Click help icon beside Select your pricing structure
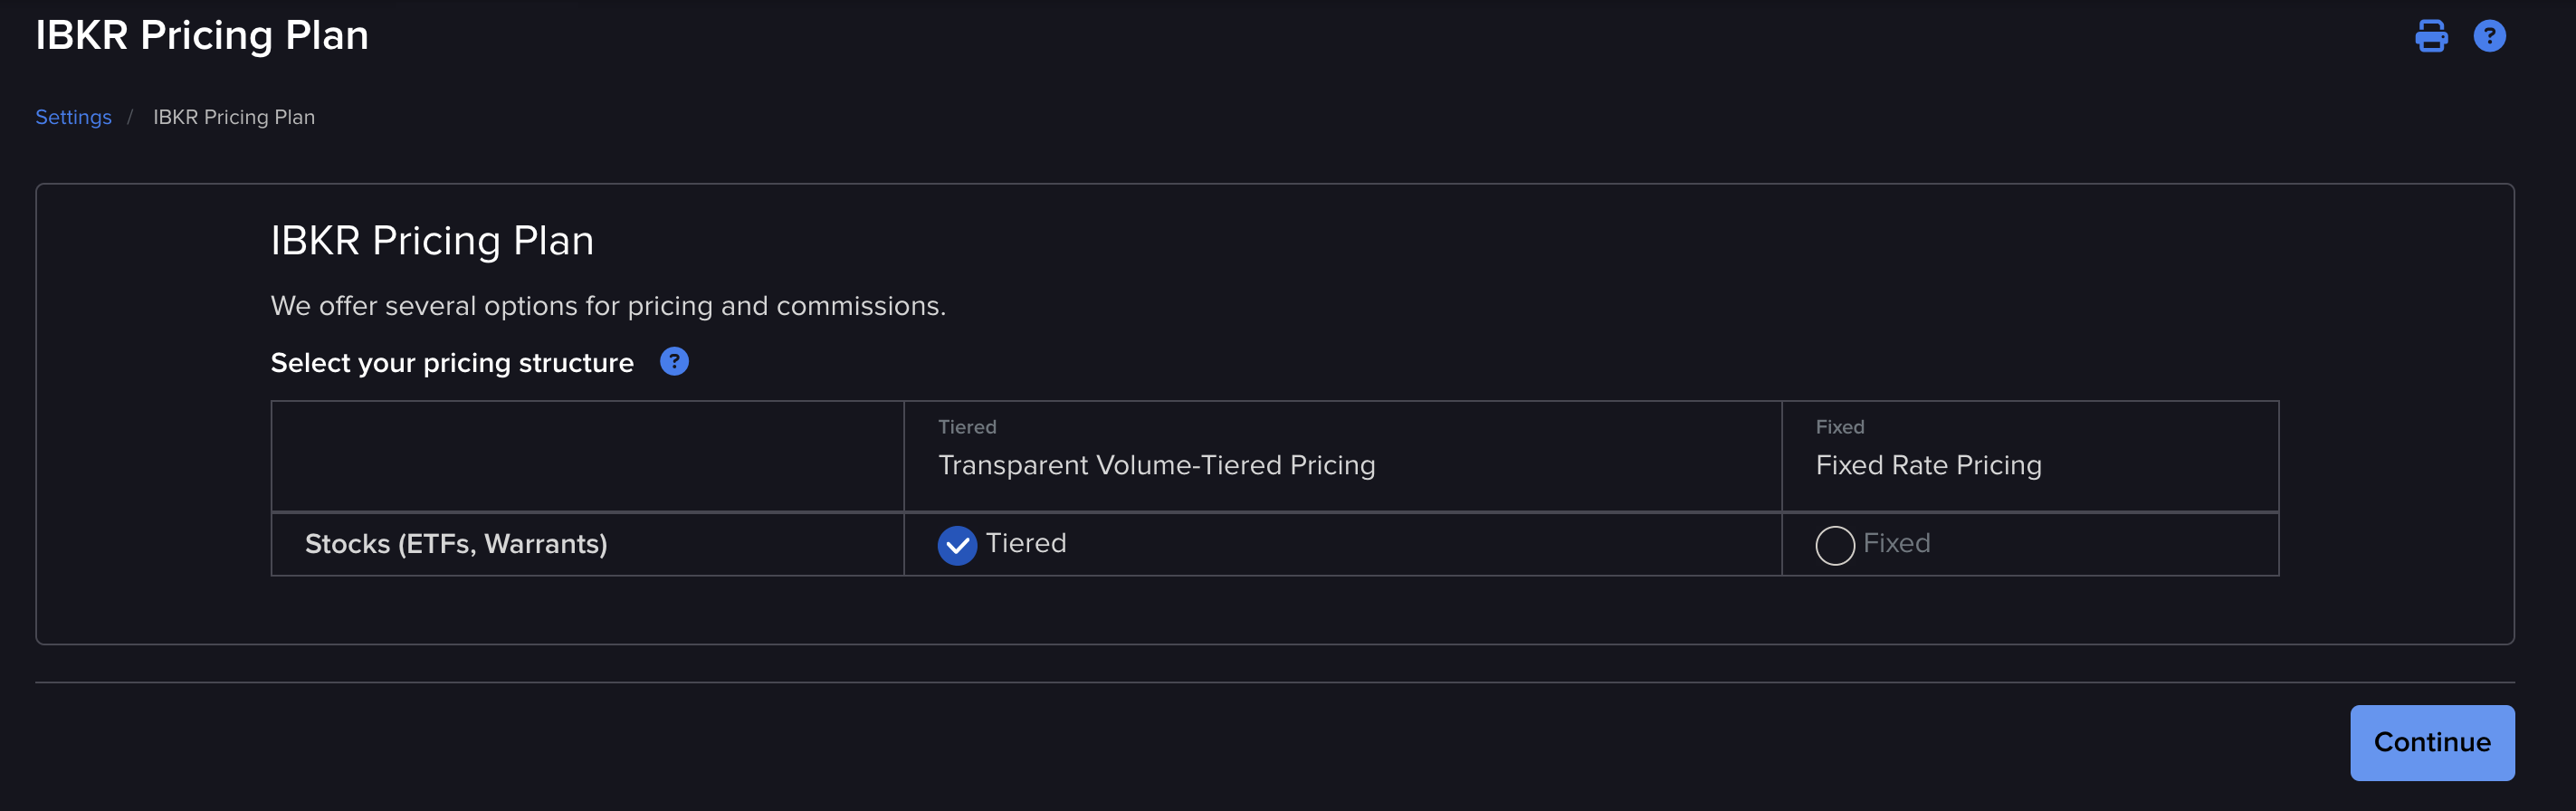This screenshot has height=811, width=2576. tap(674, 362)
